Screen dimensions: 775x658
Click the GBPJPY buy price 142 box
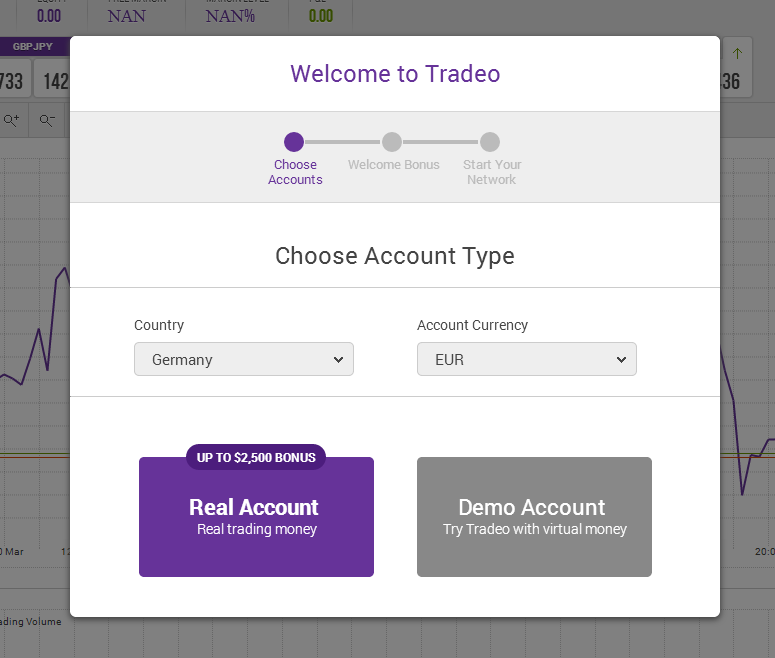[x=55, y=81]
